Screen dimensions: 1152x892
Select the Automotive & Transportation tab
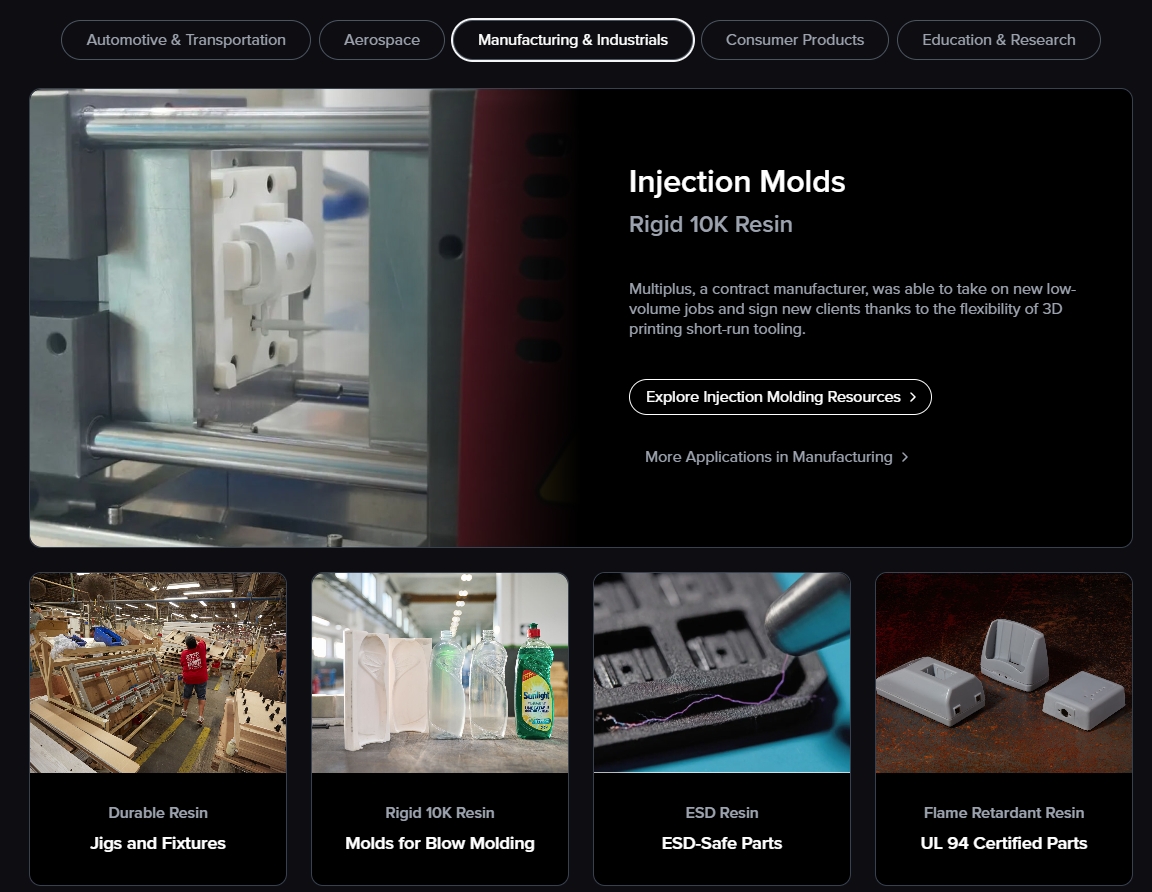pyautogui.click(x=186, y=40)
